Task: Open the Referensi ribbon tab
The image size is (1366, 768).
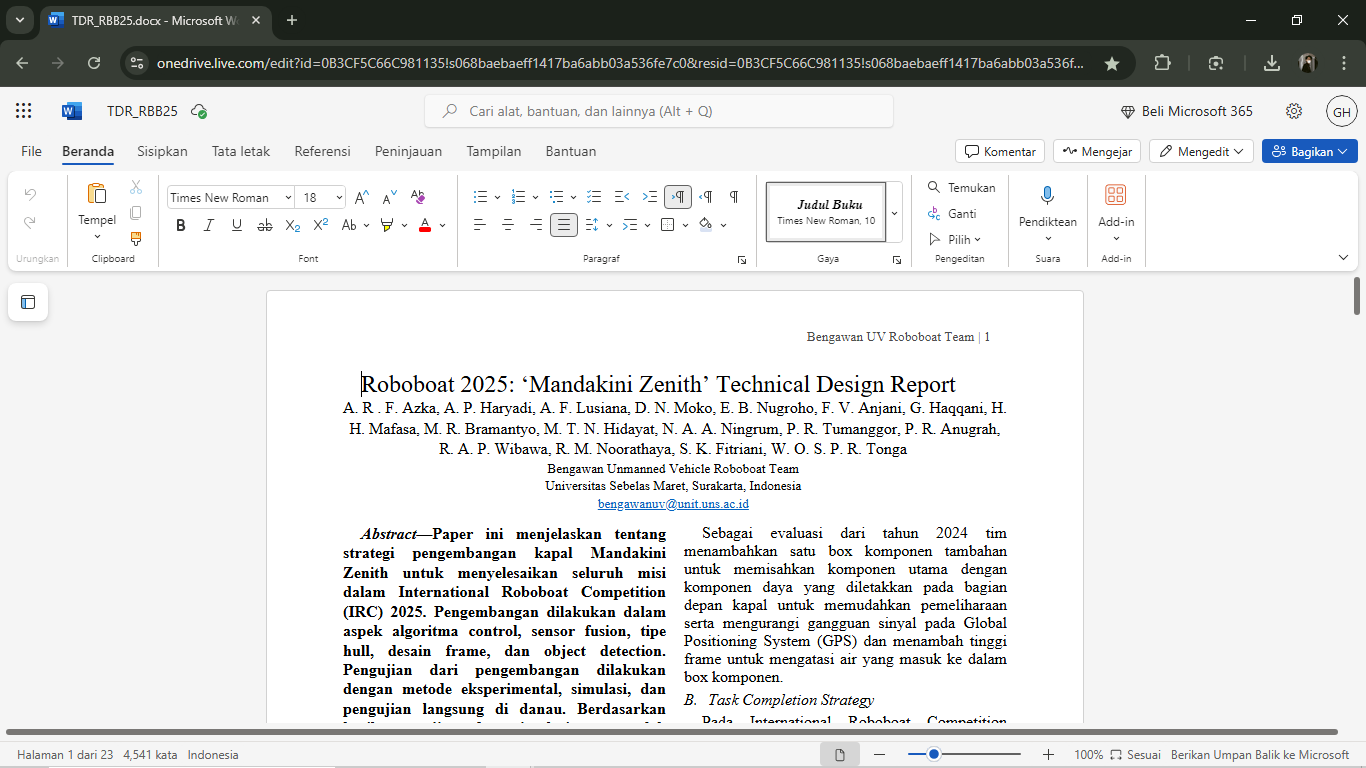Action: (322, 151)
